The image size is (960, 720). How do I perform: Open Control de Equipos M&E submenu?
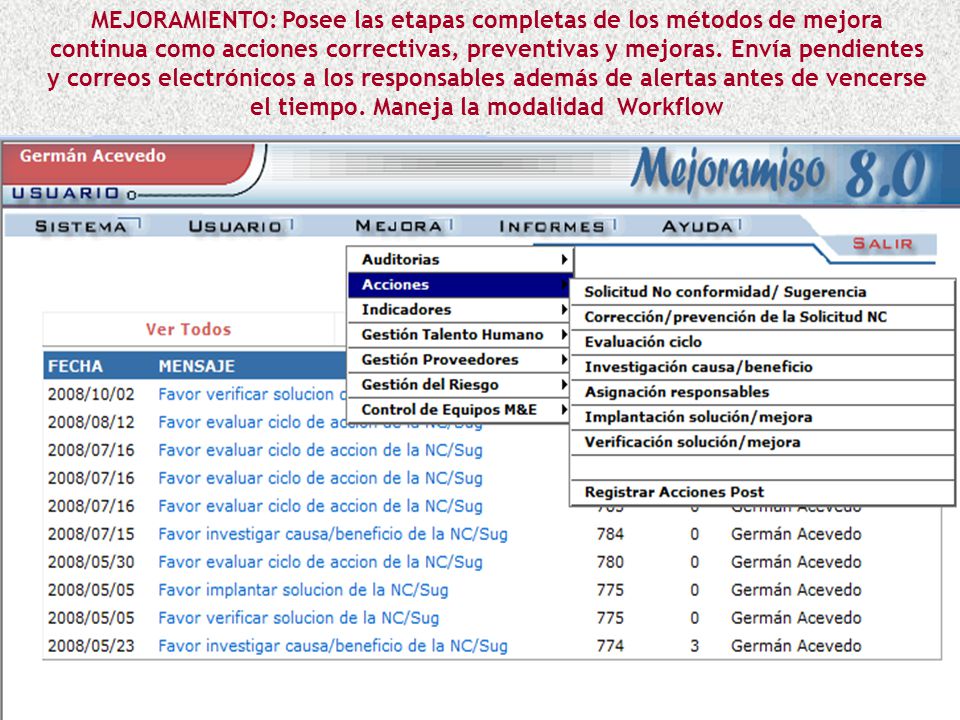pos(460,410)
